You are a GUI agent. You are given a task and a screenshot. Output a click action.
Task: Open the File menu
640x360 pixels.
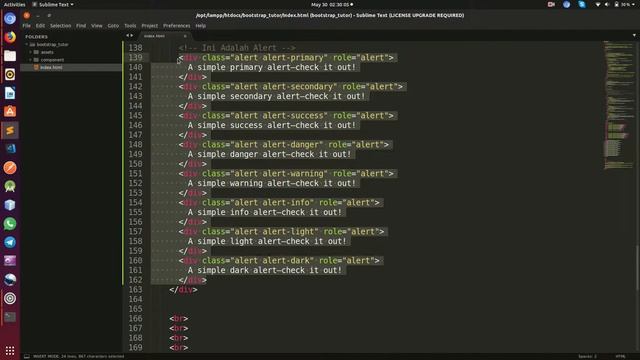[x=27, y=26]
